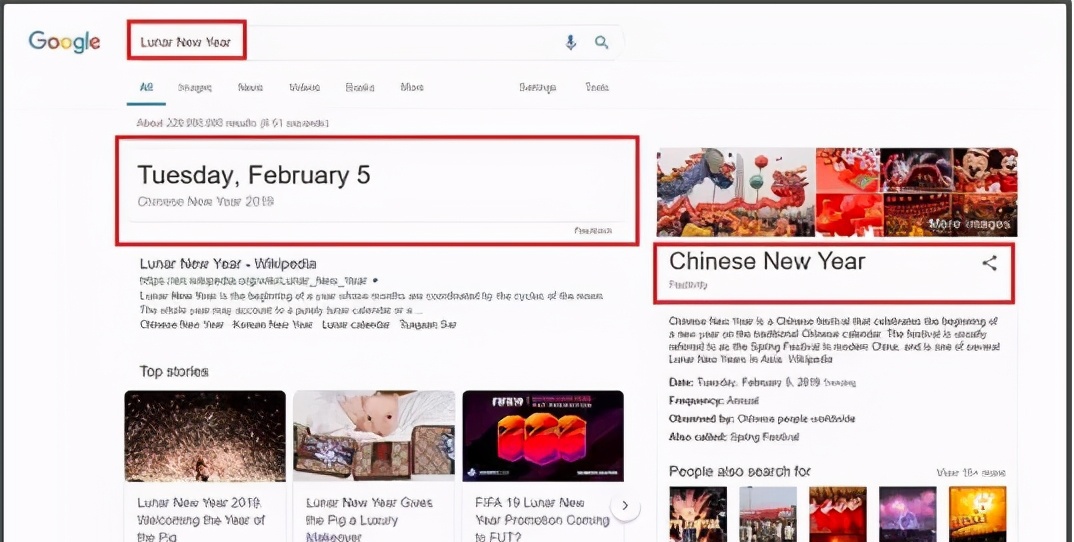Click the magnifying glass search icon
Image resolution: width=1074 pixels, height=542 pixels.
602,42
